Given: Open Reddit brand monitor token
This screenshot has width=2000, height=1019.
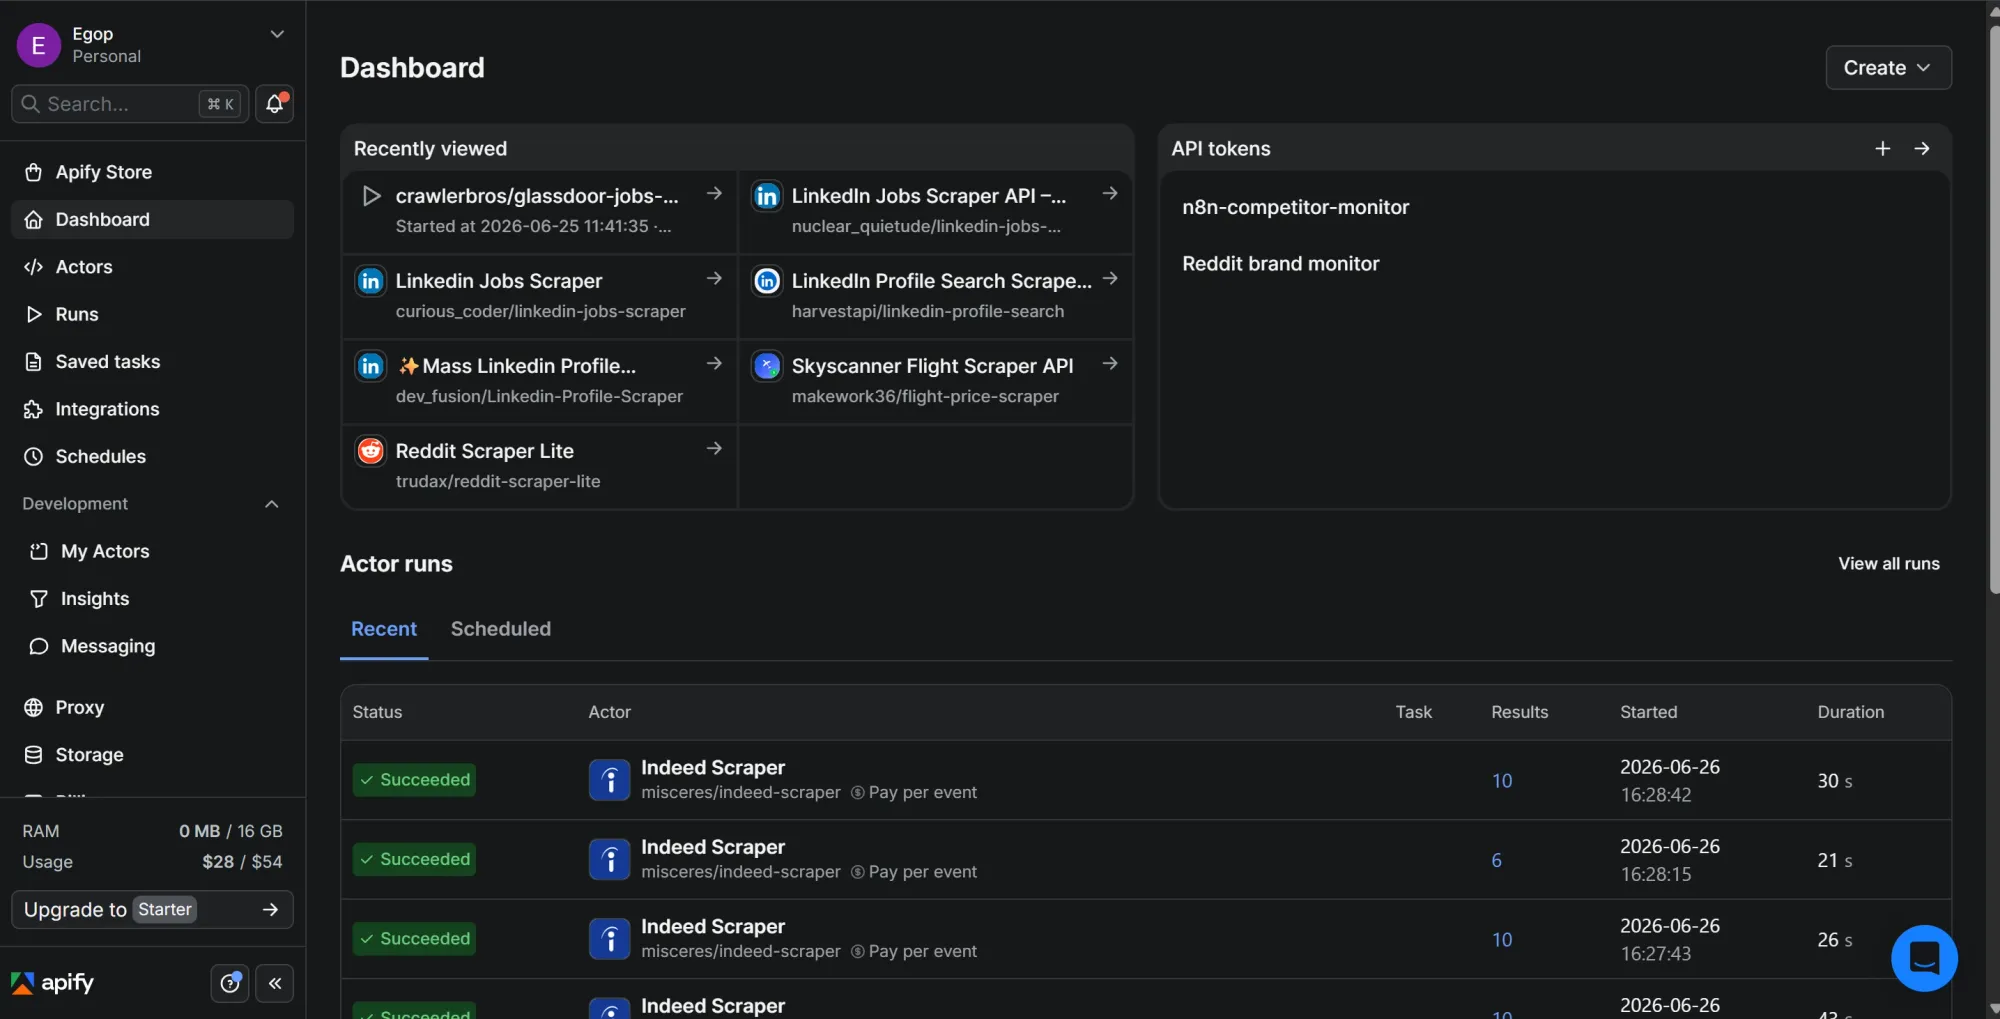Looking at the screenshot, I should pyautogui.click(x=1280, y=264).
